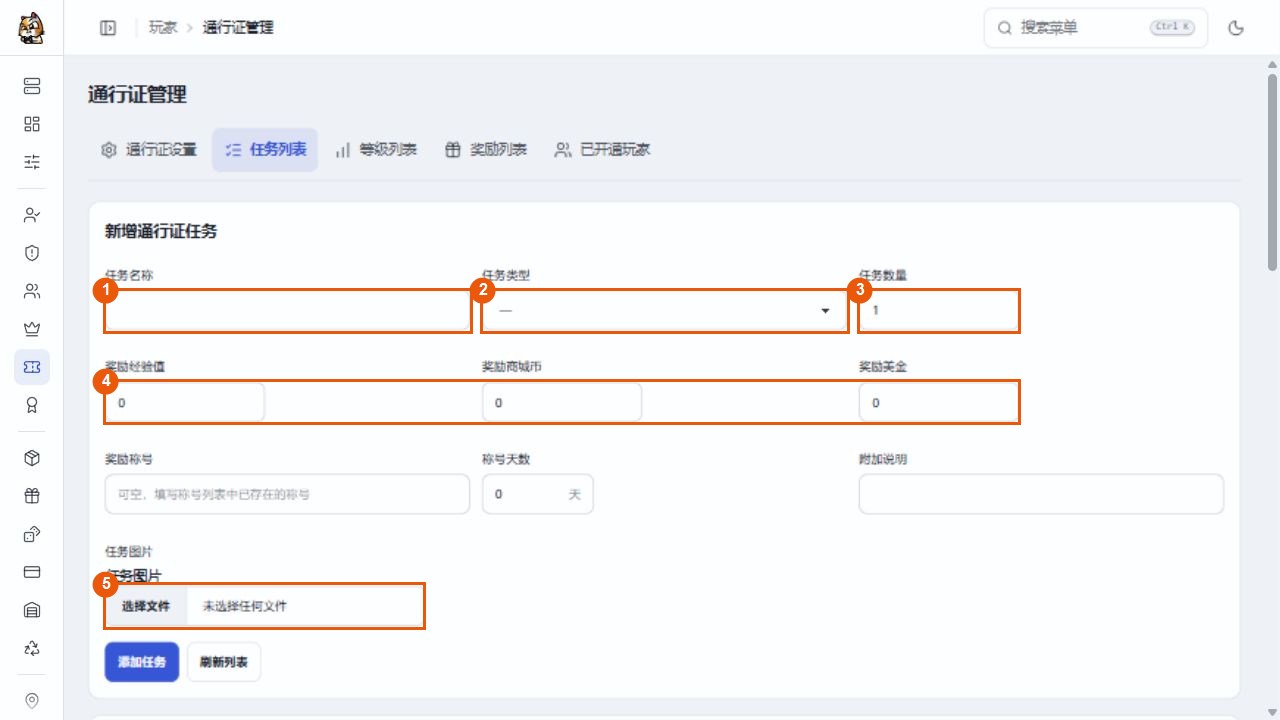This screenshot has height=720, width=1280.
Task: Open the server icon in sidebar
Action: [32, 86]
